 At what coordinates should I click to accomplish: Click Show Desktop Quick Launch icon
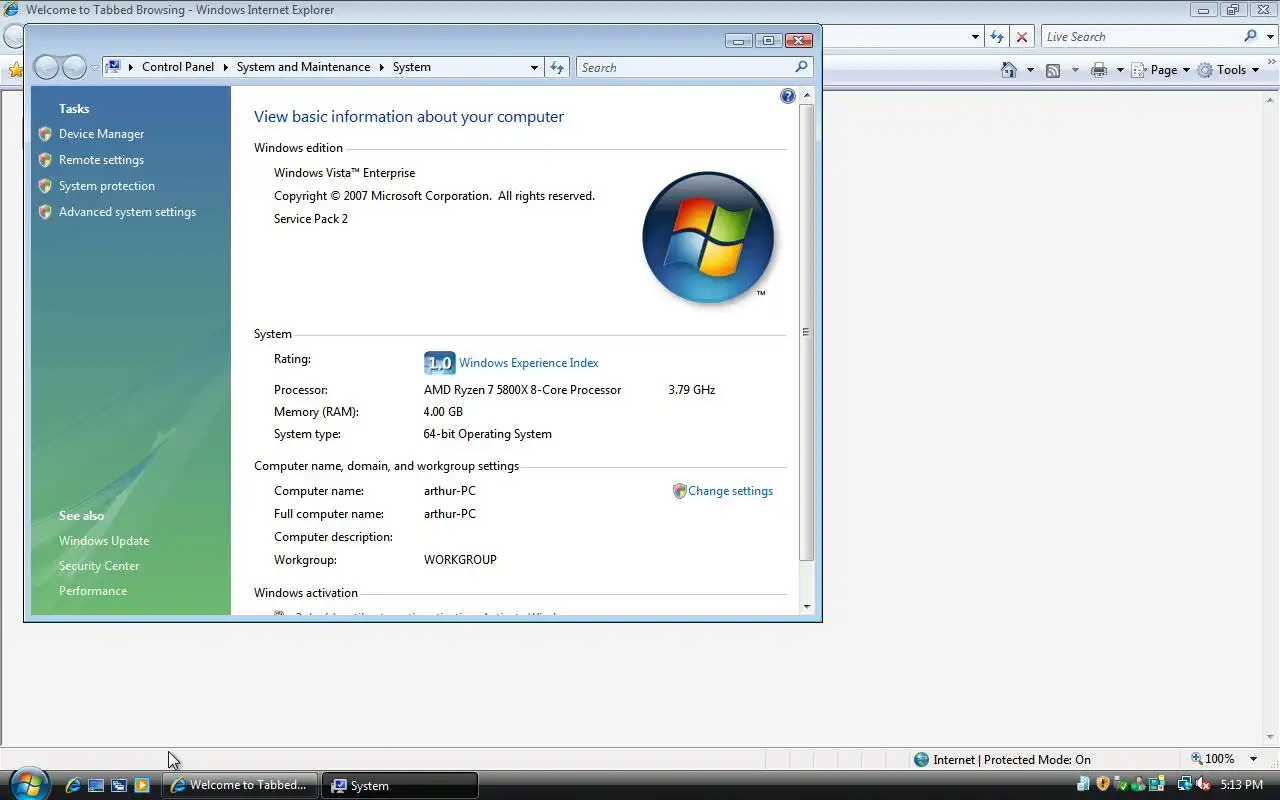(96, 785)
